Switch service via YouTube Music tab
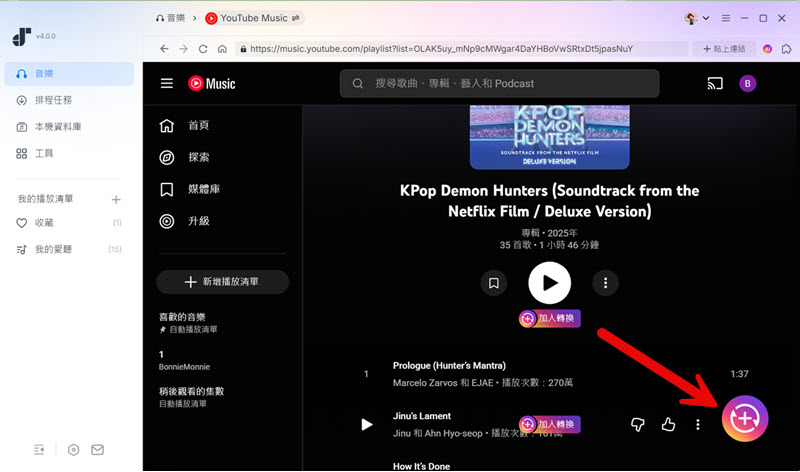This screenshot has width=800, height=472. 253,18
